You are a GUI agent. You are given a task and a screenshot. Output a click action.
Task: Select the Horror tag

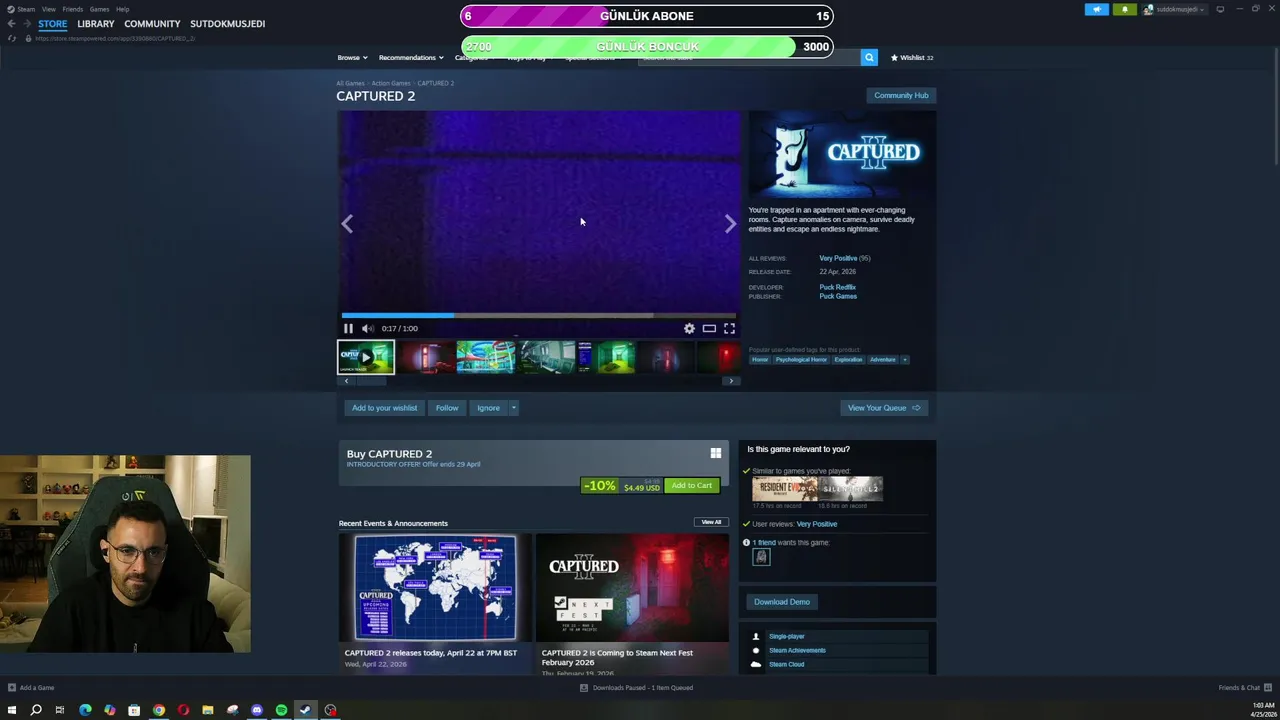[x=760, y=359]
